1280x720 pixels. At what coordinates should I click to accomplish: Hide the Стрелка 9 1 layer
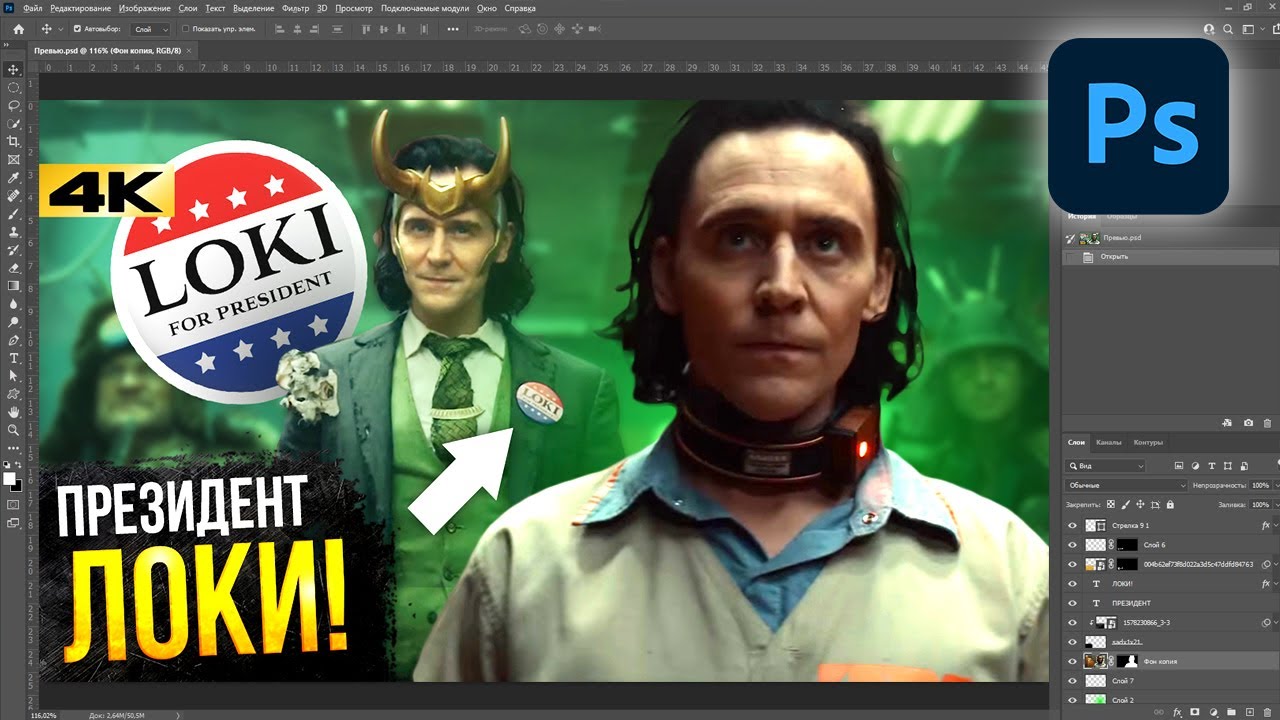pos(1072,525)
